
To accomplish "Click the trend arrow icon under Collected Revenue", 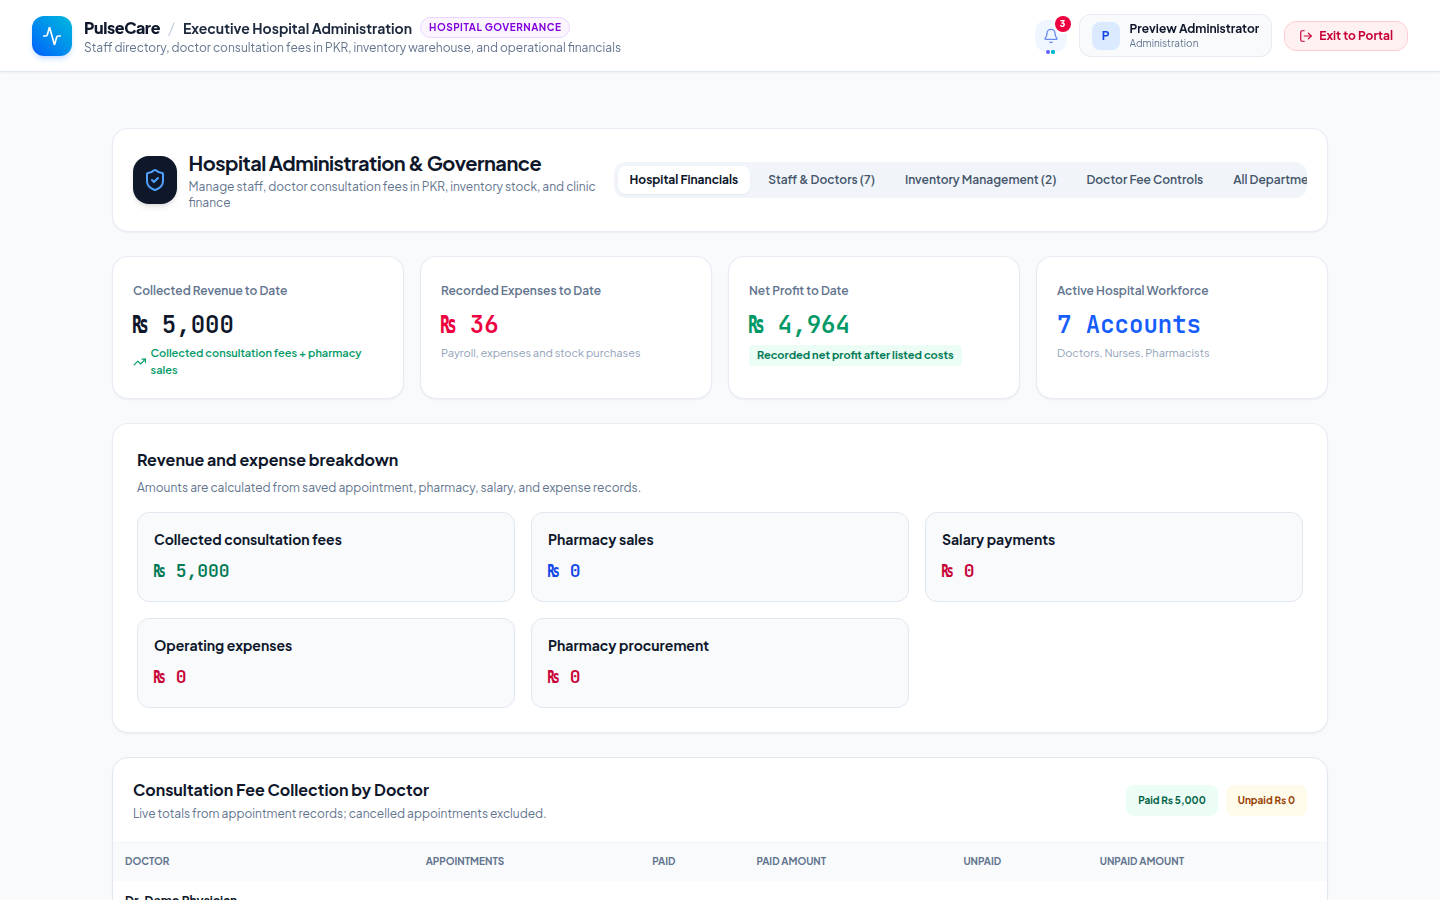I will coord(140,362).
